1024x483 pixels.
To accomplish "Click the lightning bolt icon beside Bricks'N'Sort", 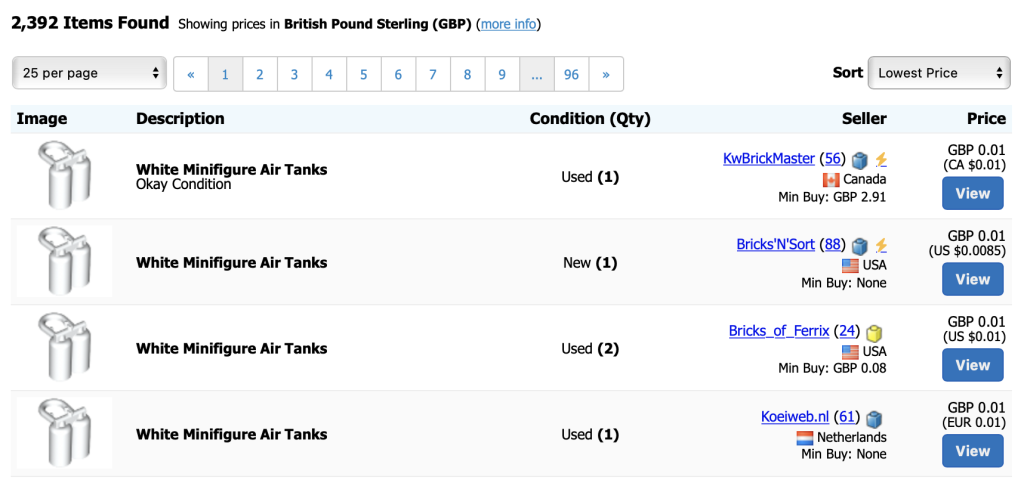I will pos(881,245).
